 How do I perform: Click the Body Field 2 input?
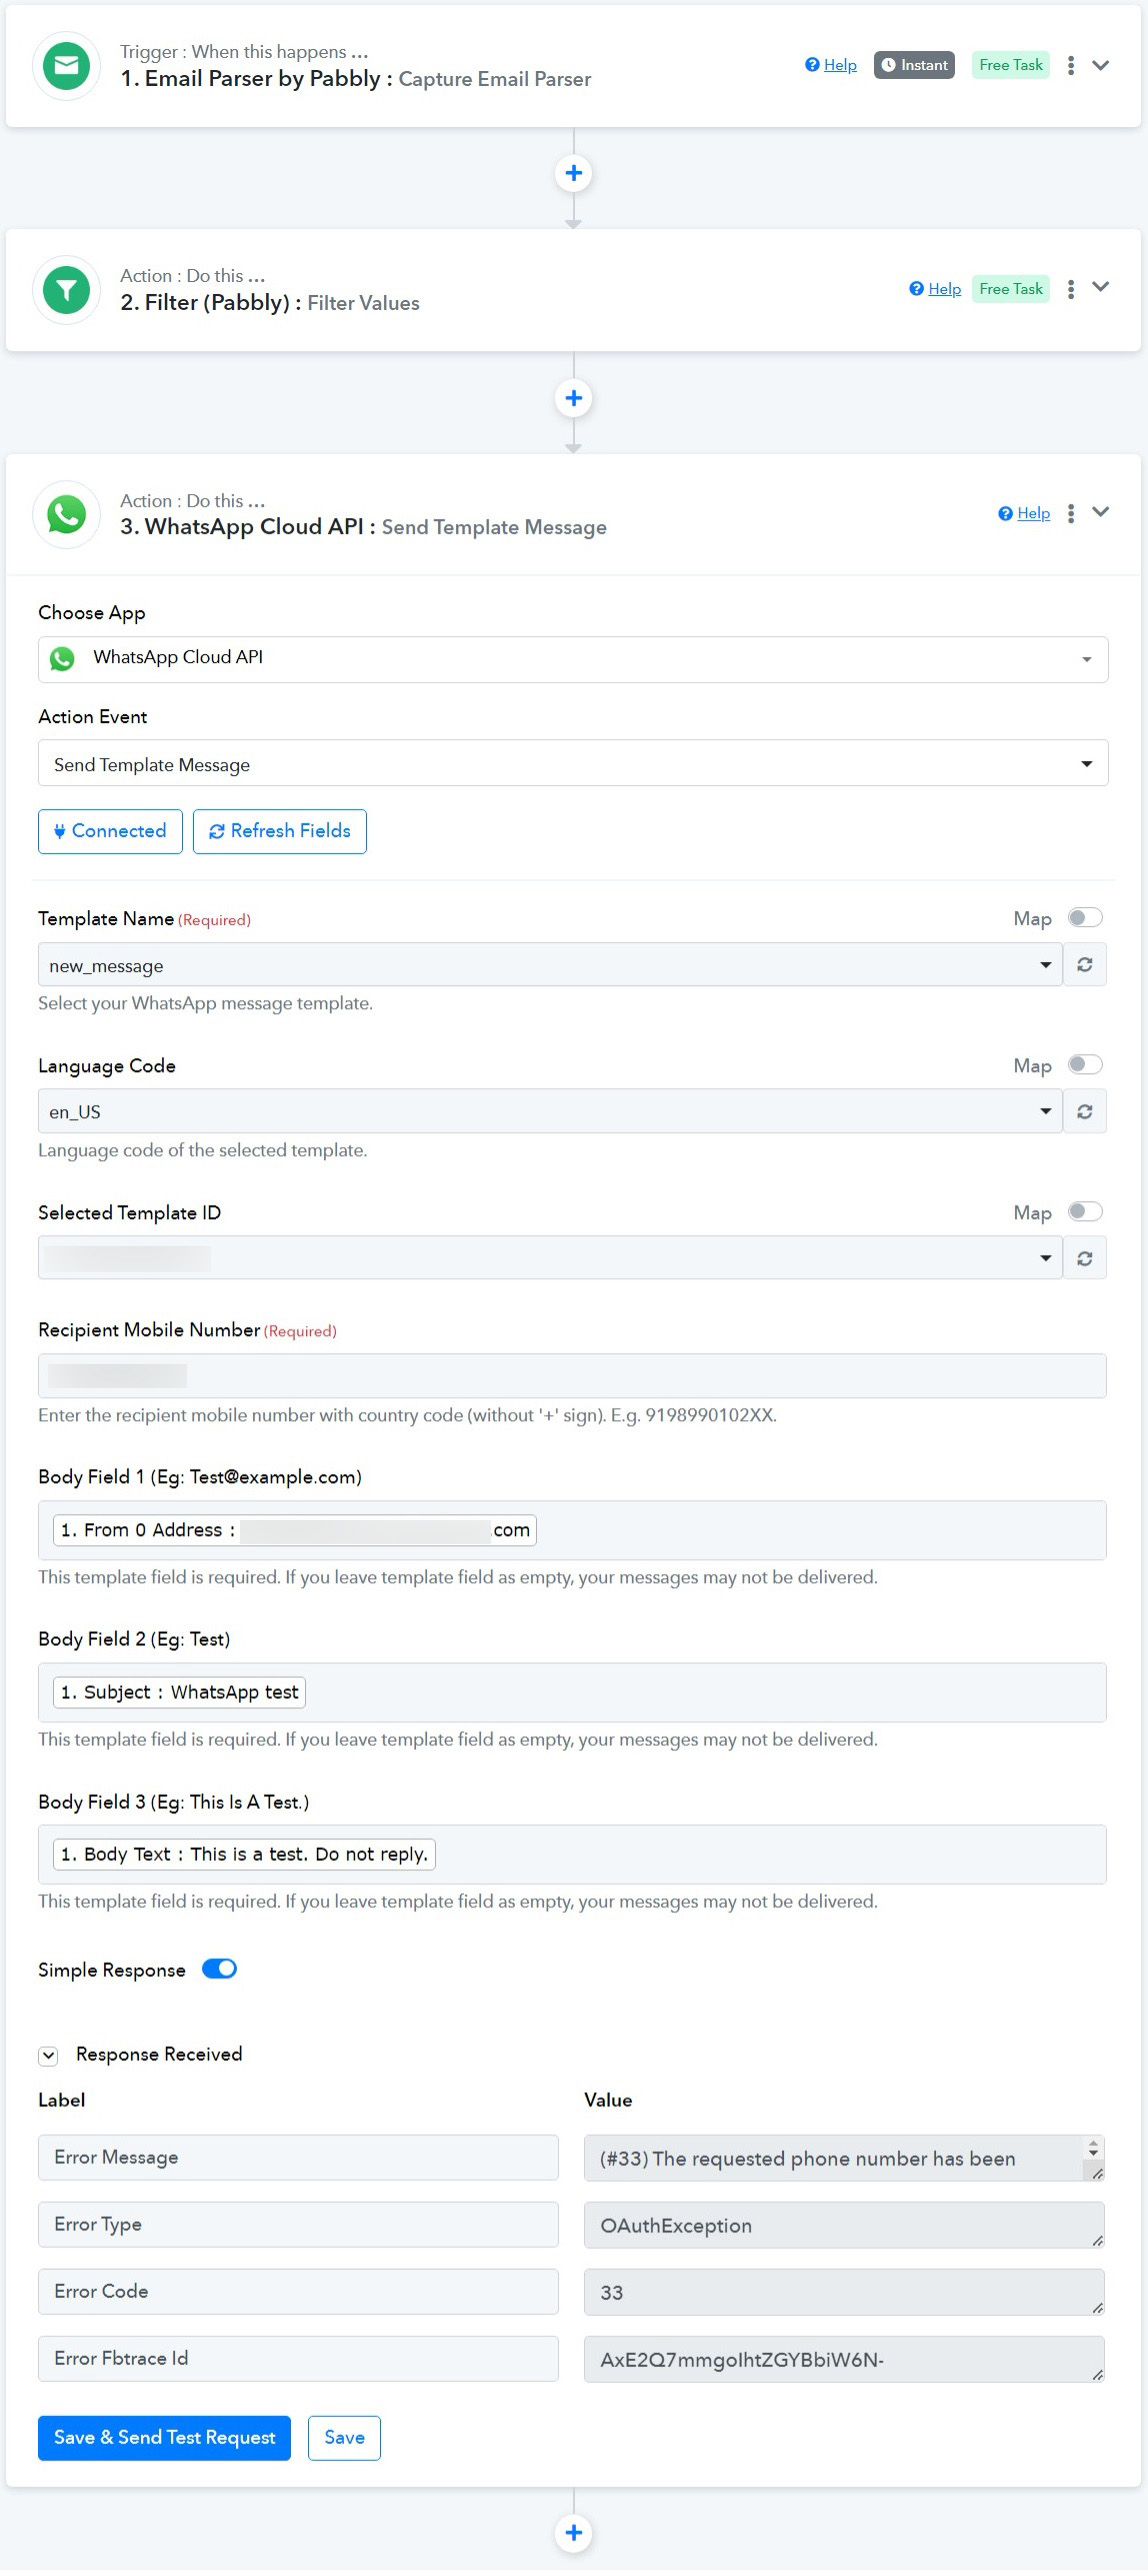pos(572,1692)
